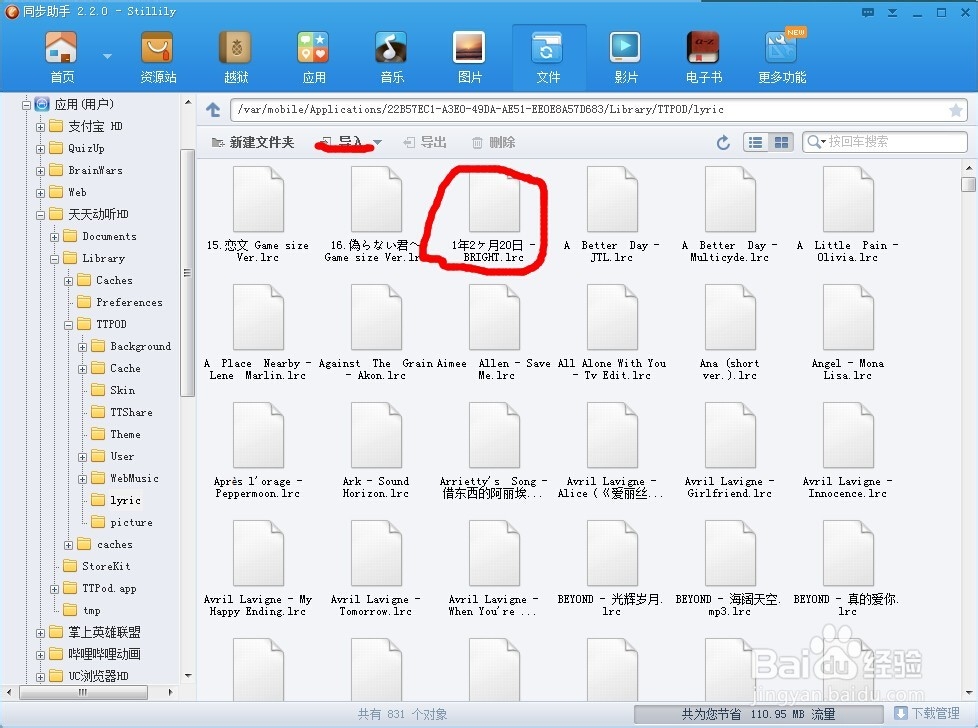This screenshot has height=728, width=978.
Task: Select file Ark - Sound Horizon.lrc
Action: click(x=375, y=450)
